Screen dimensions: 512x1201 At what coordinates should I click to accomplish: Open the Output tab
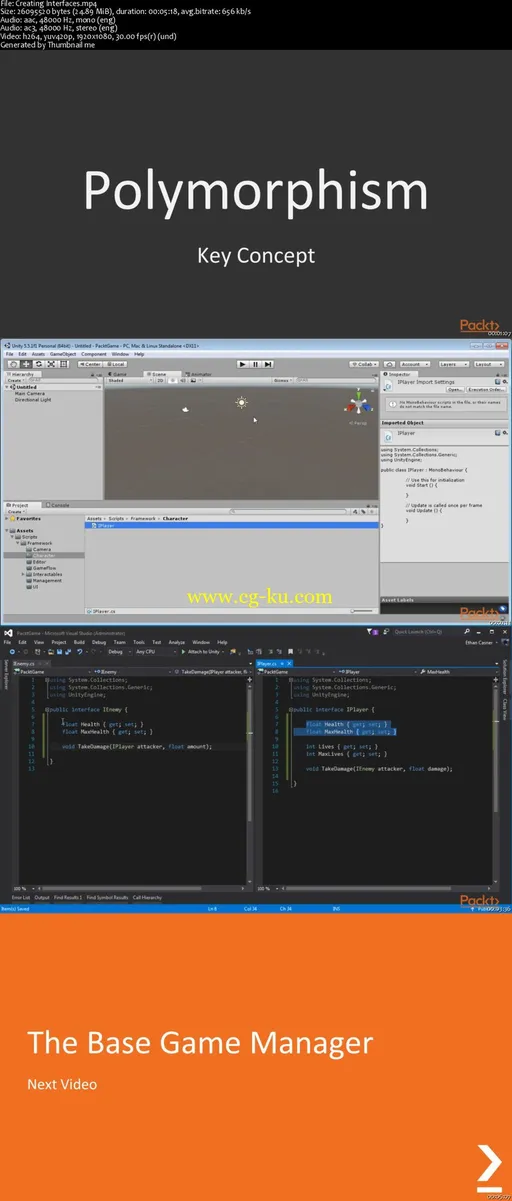(42, 898)
